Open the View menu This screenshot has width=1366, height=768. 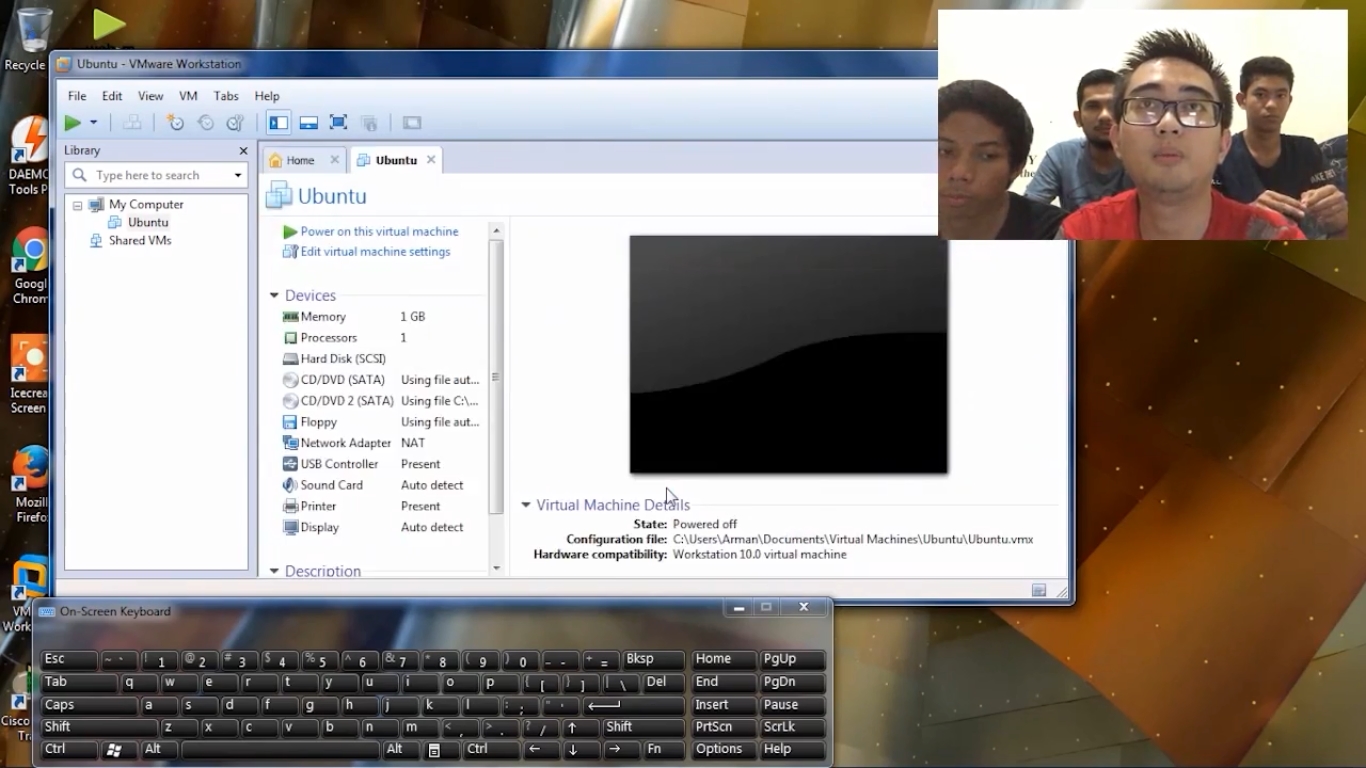[x=150, y=96]
